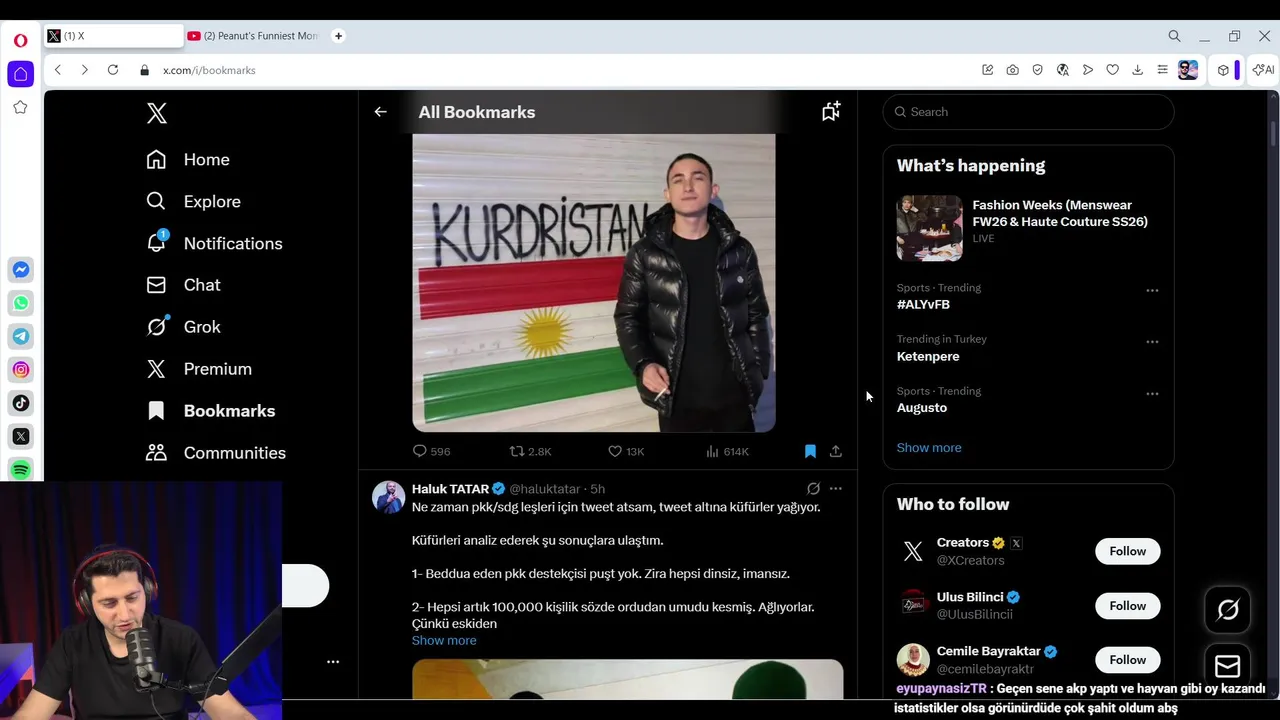Viewport: 1280px width, 720px height.
Task: Open Messenger in Opera sidebar
Action: [20, 270]
